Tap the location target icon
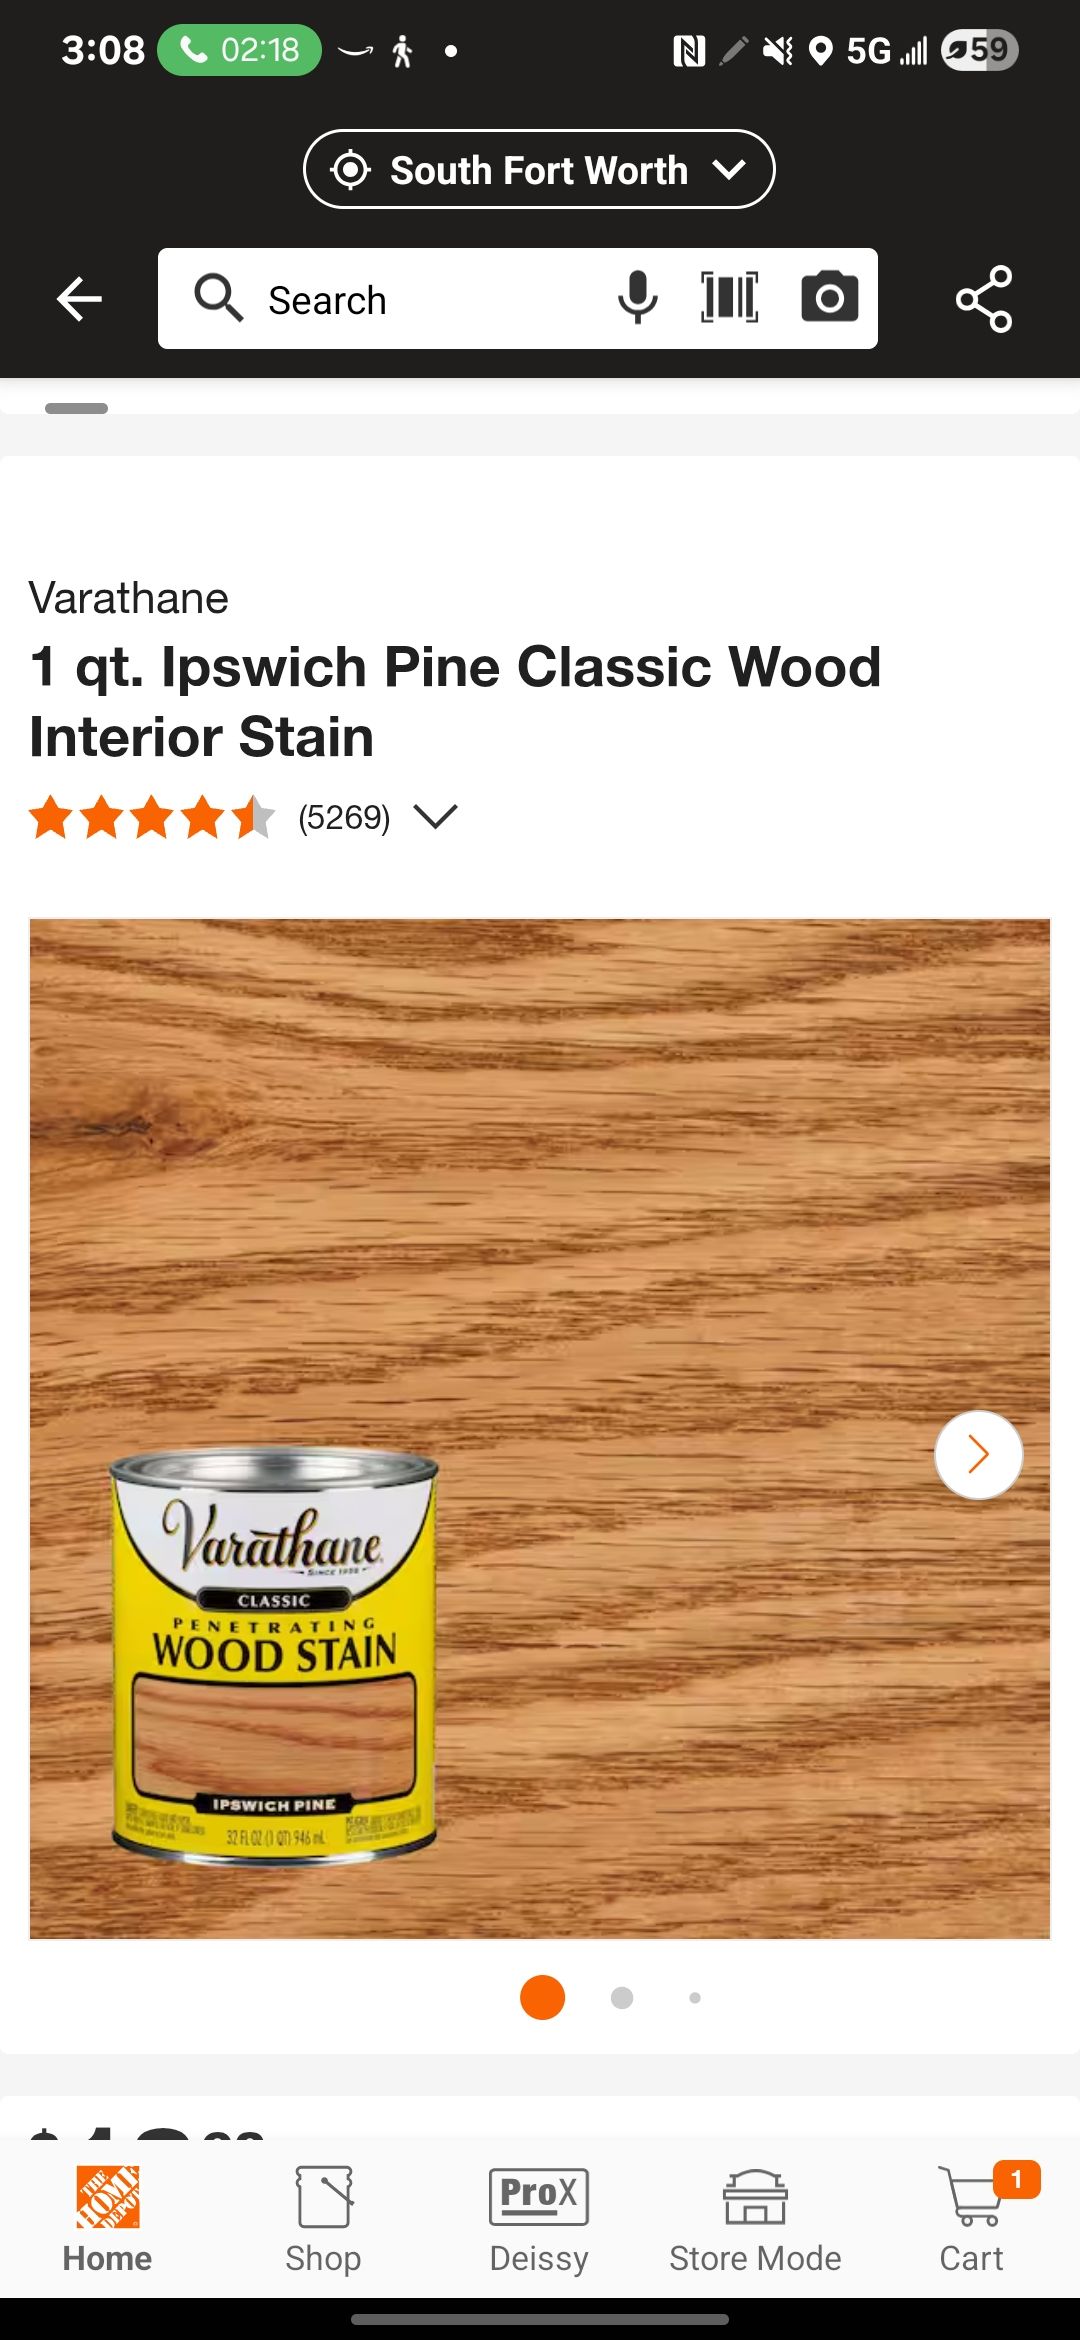The width and height of the screenshot is (1080, 2340). (351, 170)
